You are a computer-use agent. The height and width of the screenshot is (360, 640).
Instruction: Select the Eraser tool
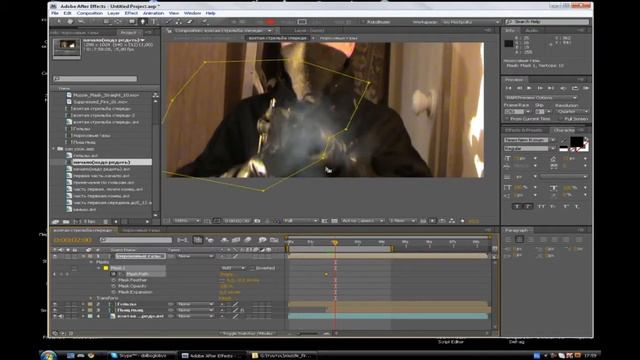[x=190, y=22]
